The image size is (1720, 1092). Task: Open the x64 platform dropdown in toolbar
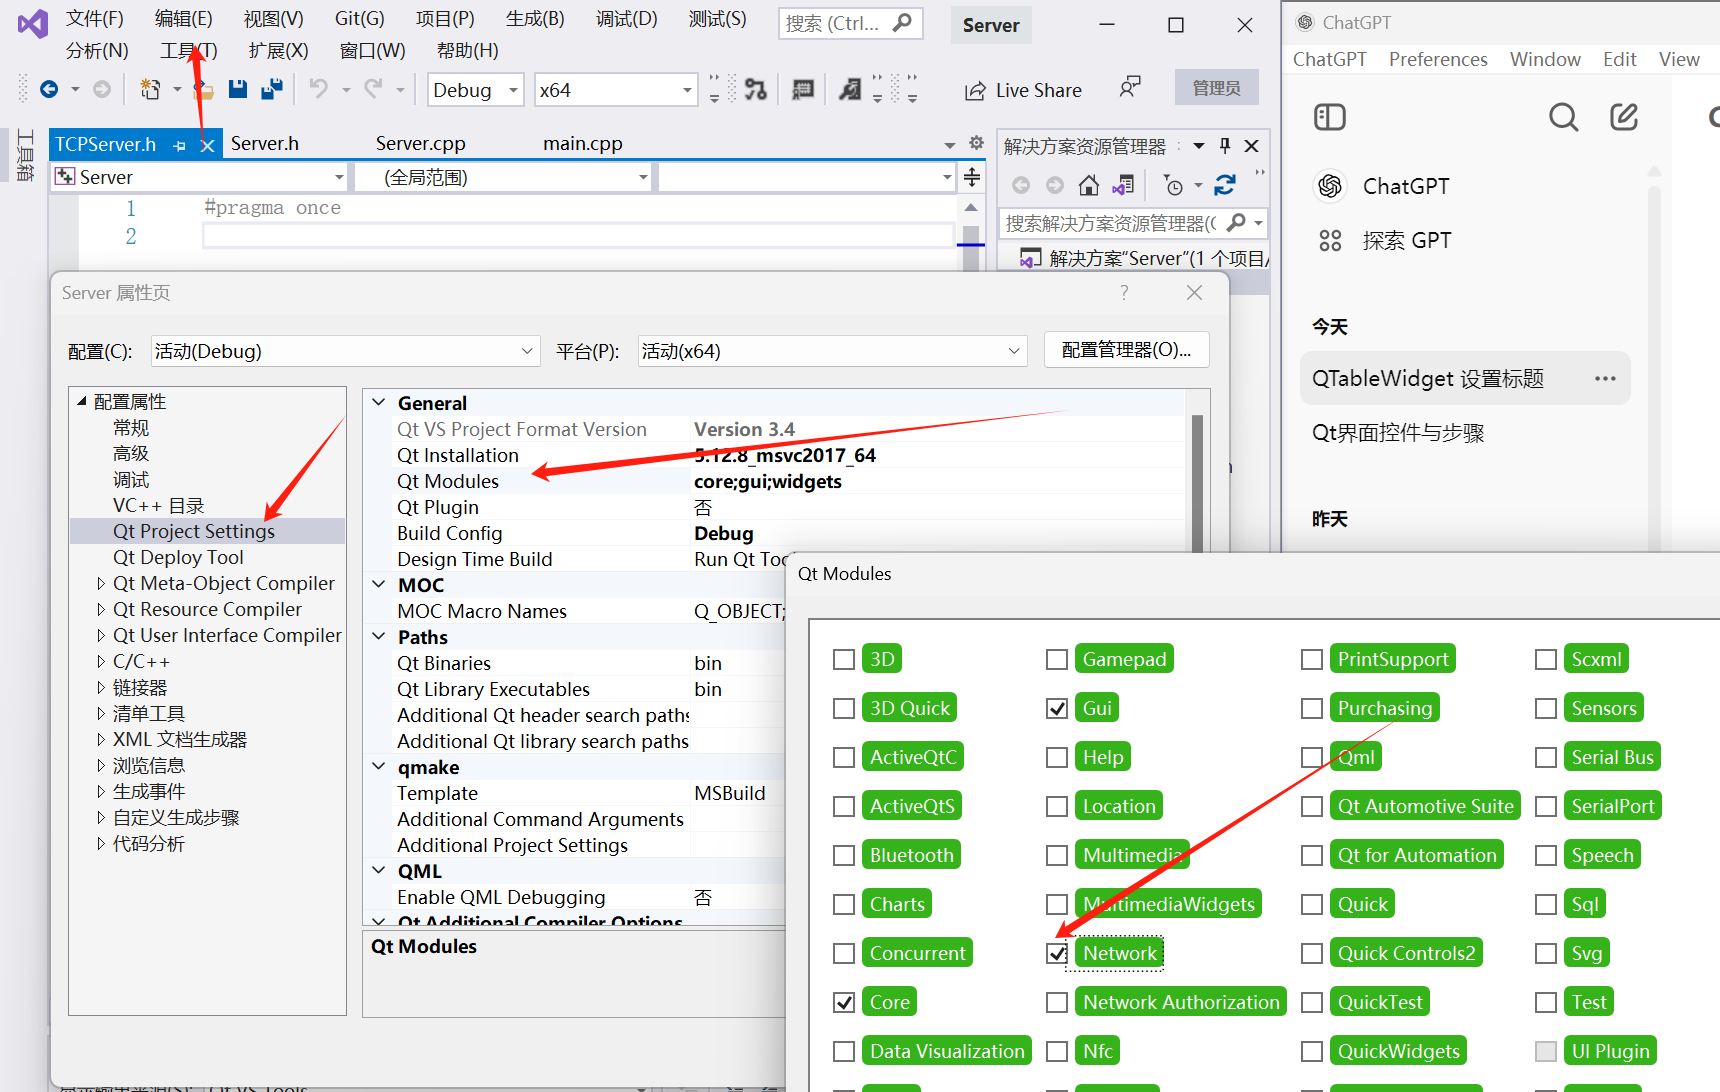[x=615, y=90]
